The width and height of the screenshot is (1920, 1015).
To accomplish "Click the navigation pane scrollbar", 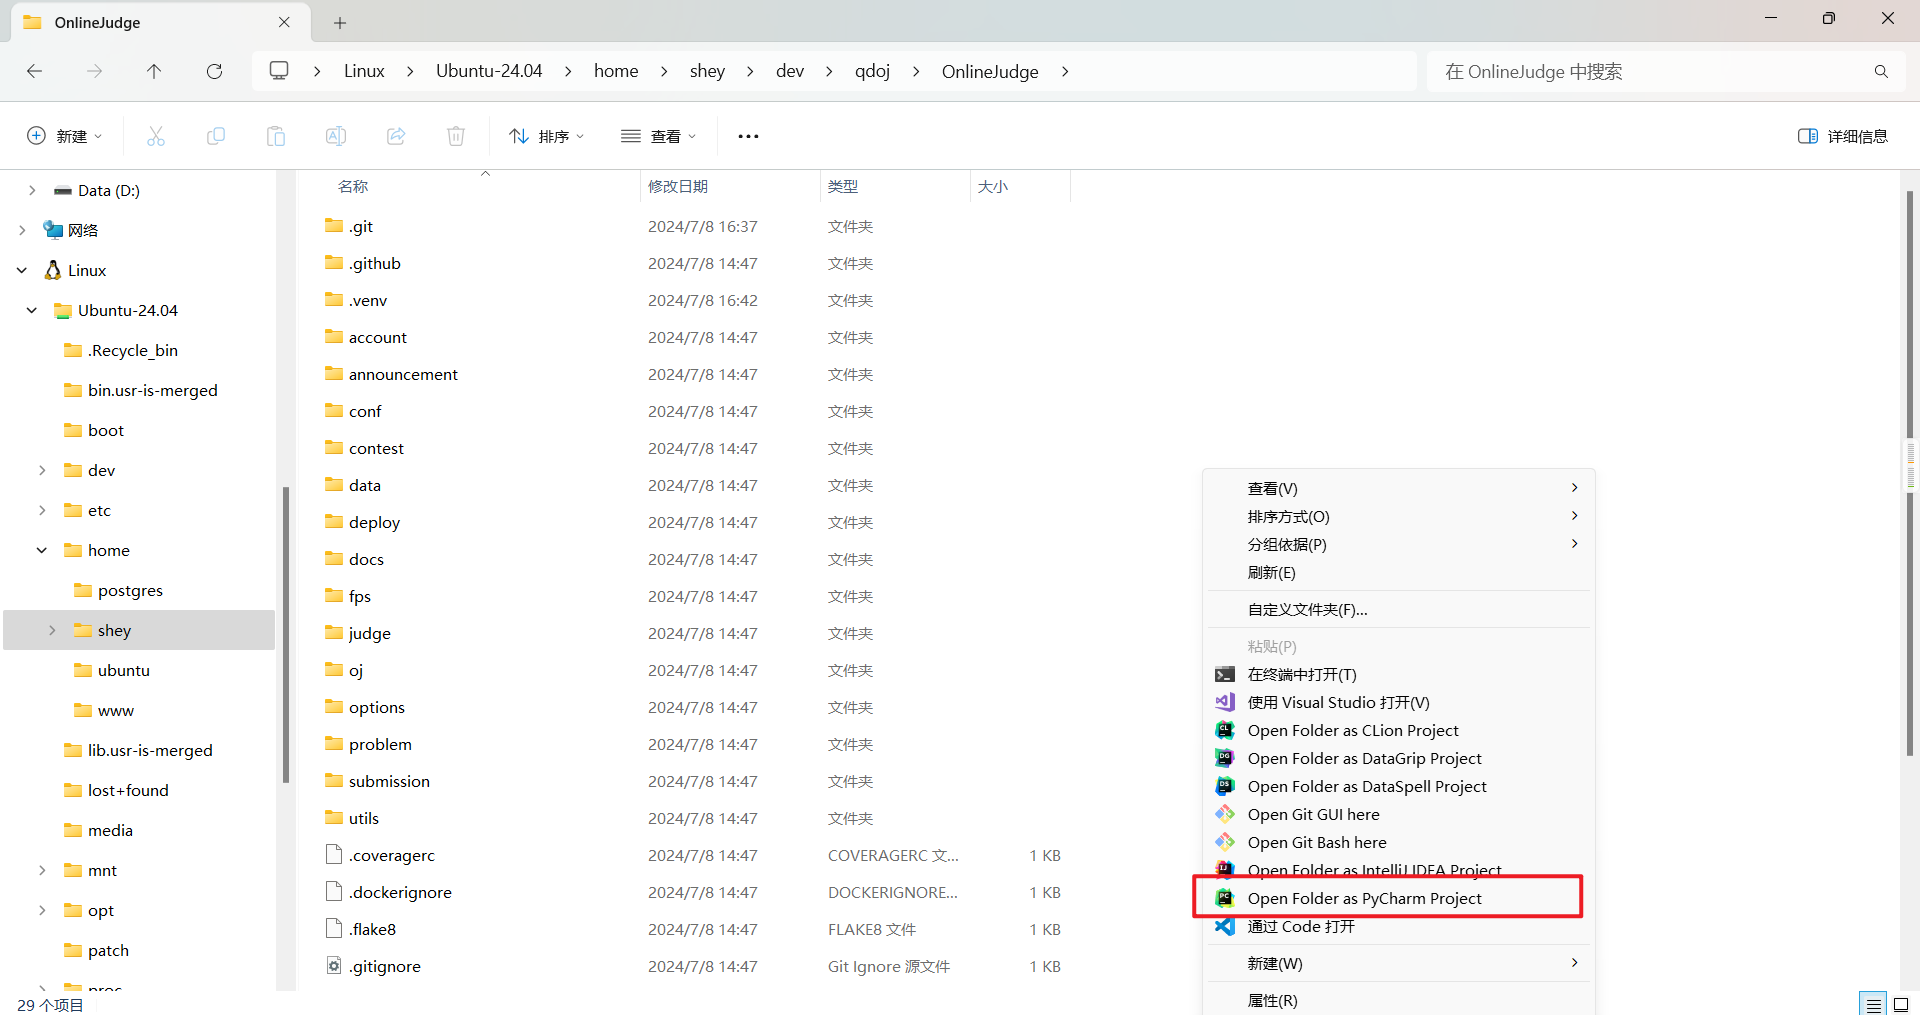I will point(286,634).
